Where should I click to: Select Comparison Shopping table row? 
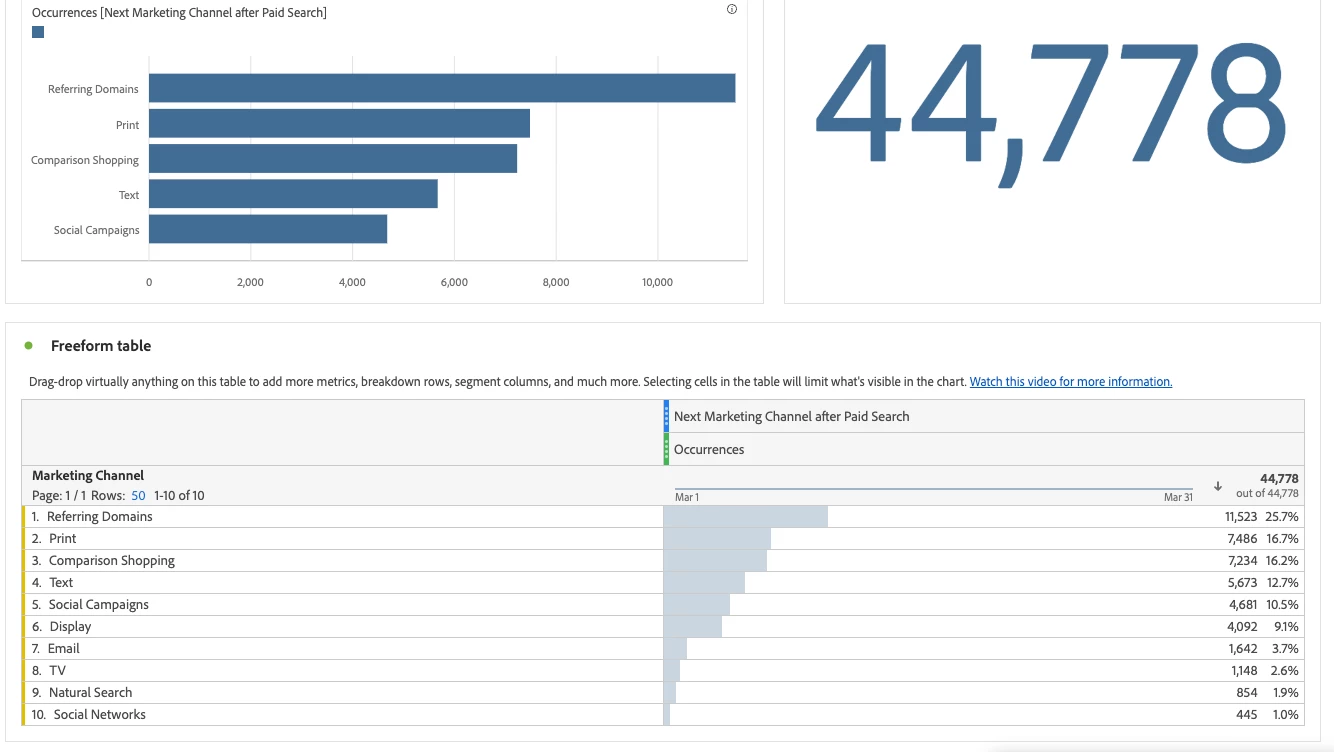663,561
